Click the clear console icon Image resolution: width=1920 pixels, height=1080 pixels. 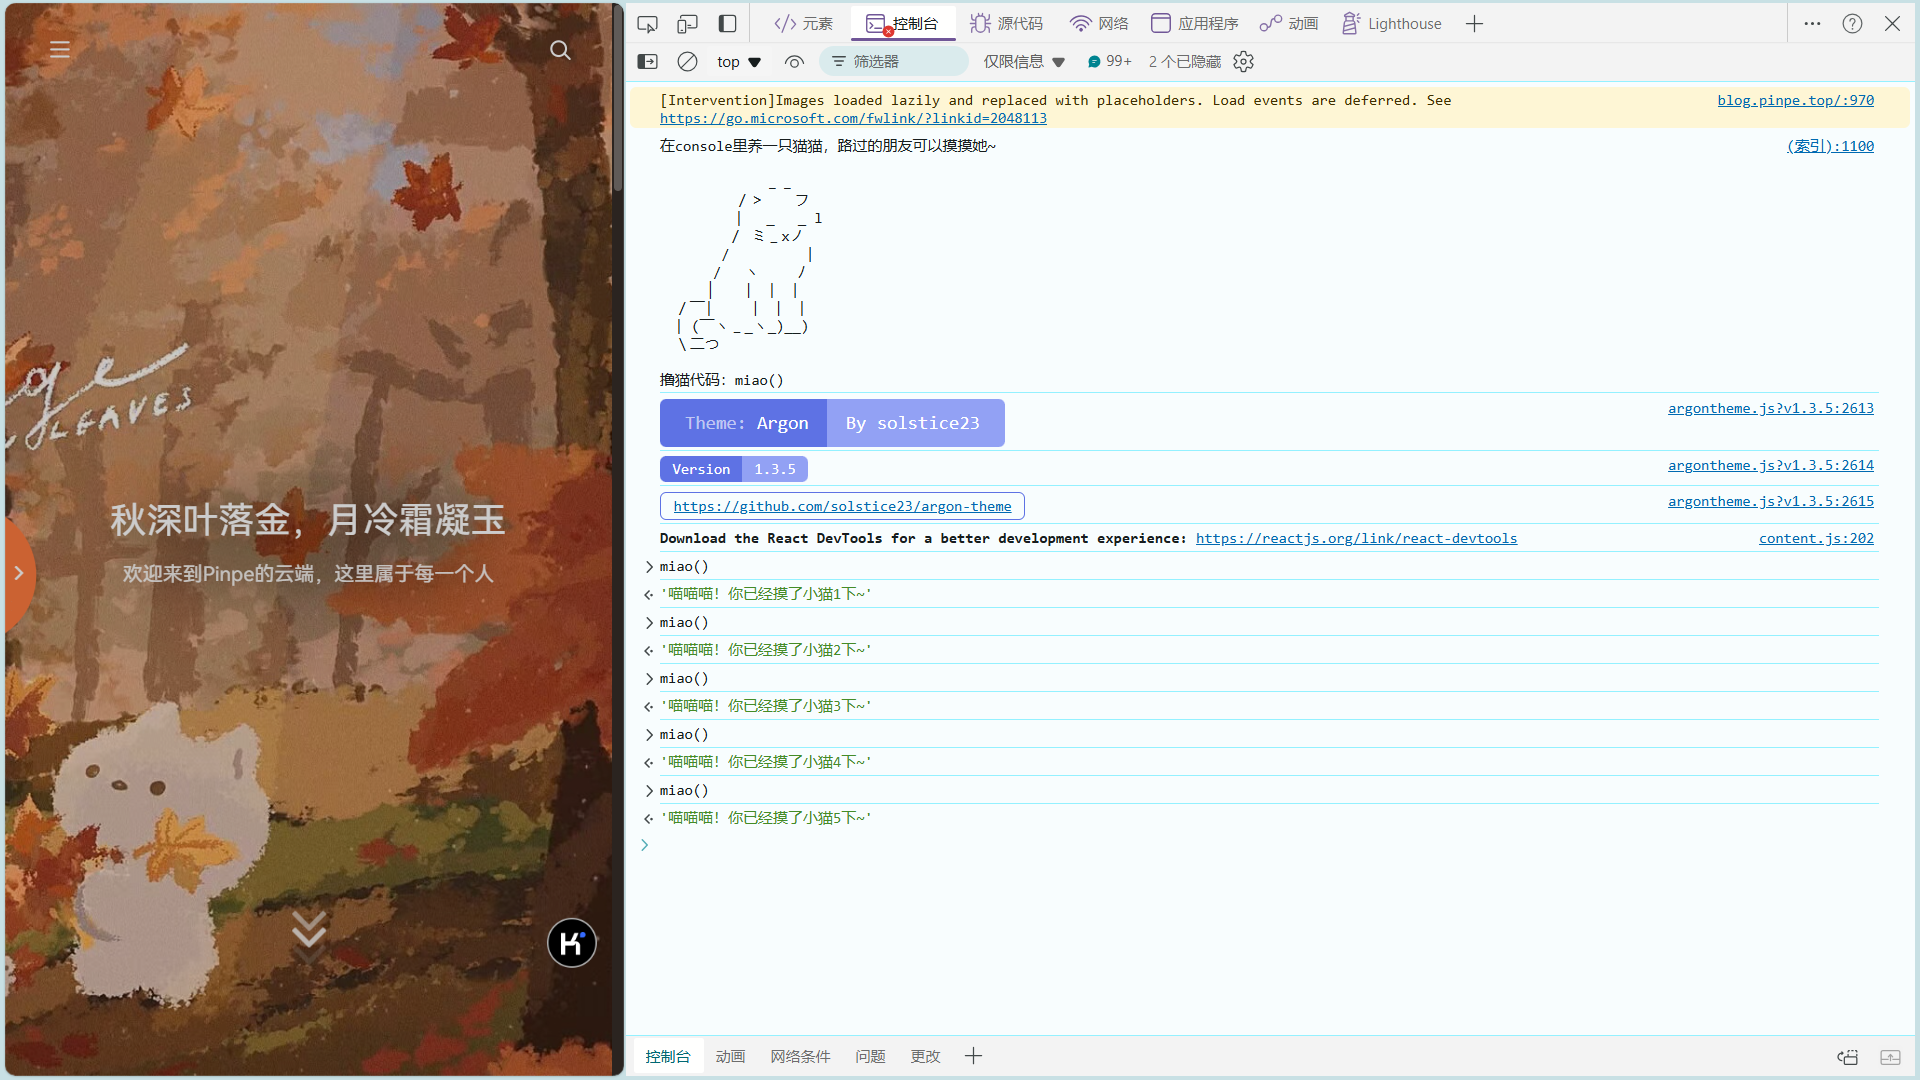click(x=687, y=62)
